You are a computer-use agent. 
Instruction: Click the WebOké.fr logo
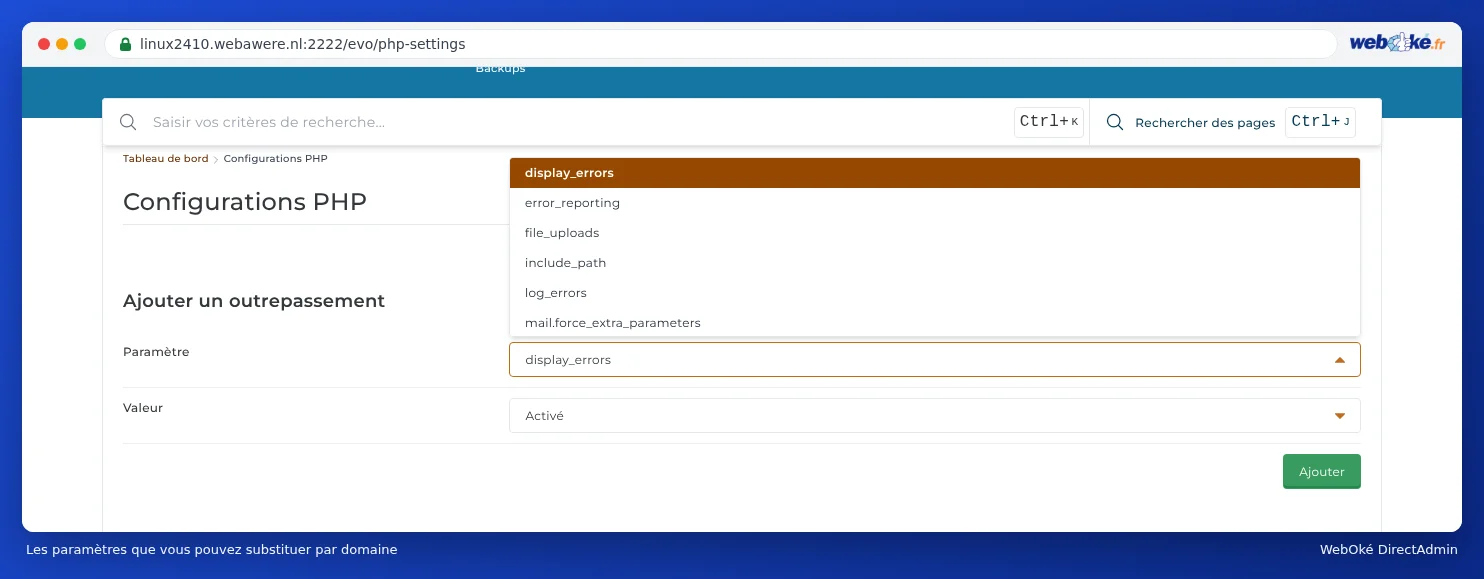[x=1397, y=43]
